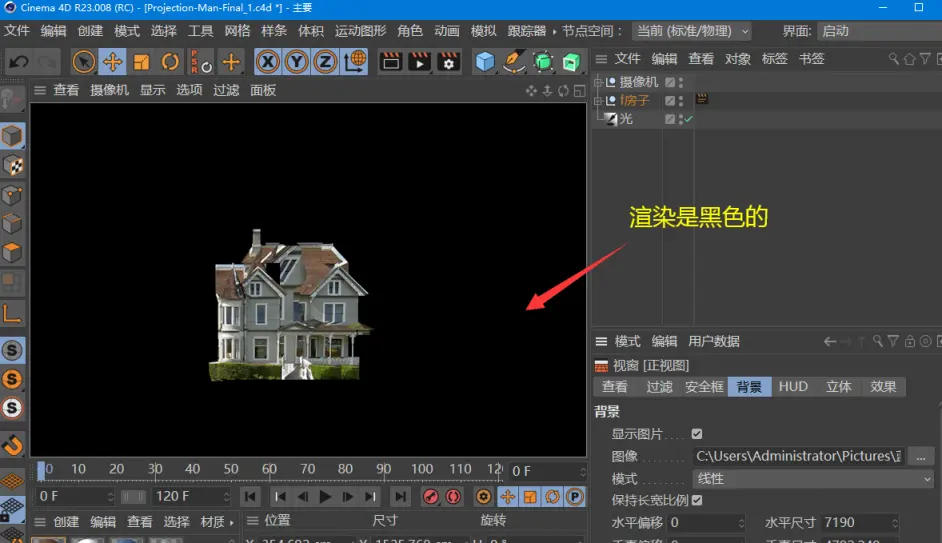Open the 模式 线性 dropdown
Viewport: 942px width, 543px height.
(813, 479)
